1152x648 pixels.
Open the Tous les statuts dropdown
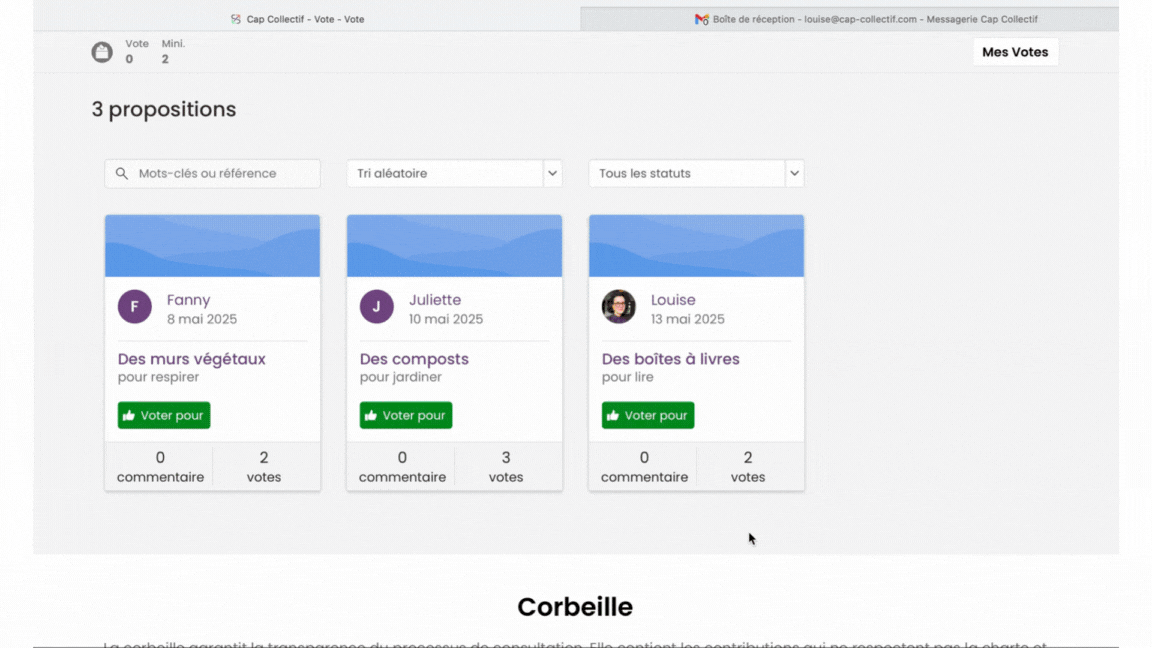click(x=696, y=173)
